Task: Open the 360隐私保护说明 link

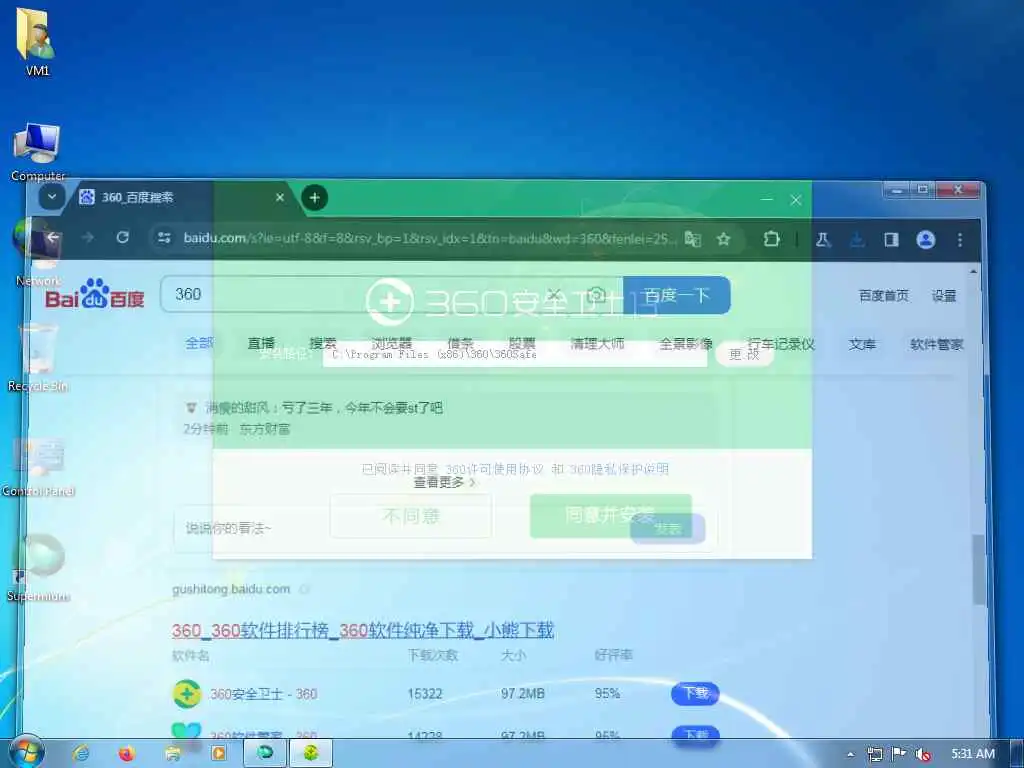Action: [619, 469]
